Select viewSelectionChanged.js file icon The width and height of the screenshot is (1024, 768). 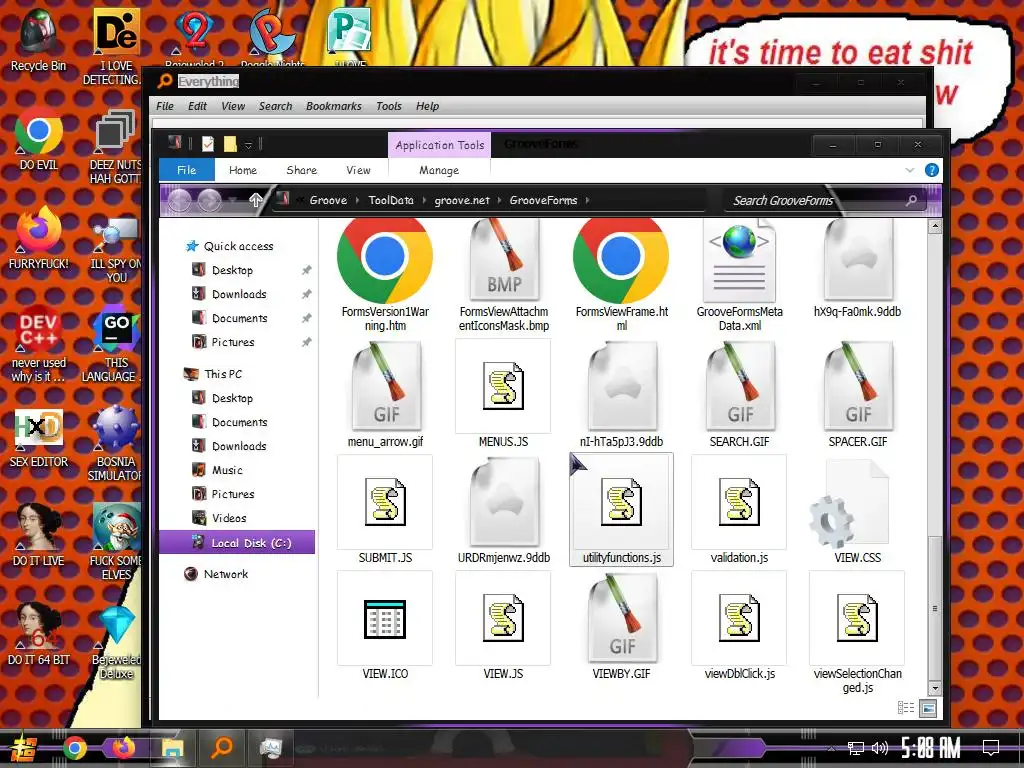click(x=857, y=618)
